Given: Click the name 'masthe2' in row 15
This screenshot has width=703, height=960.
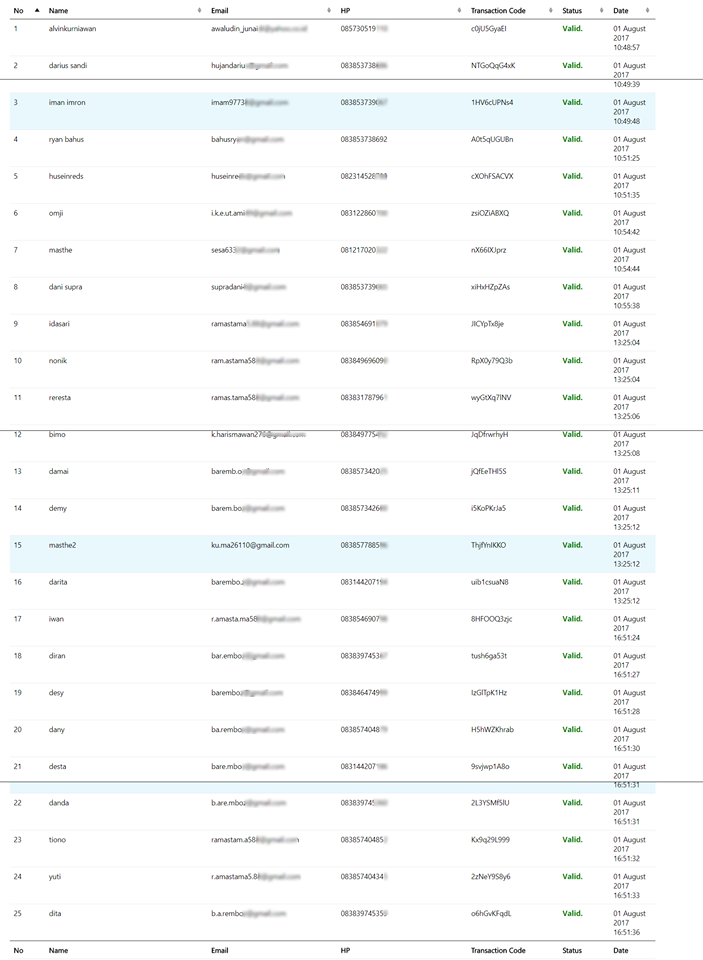Looking at the screenshot, I should (63, 545).
